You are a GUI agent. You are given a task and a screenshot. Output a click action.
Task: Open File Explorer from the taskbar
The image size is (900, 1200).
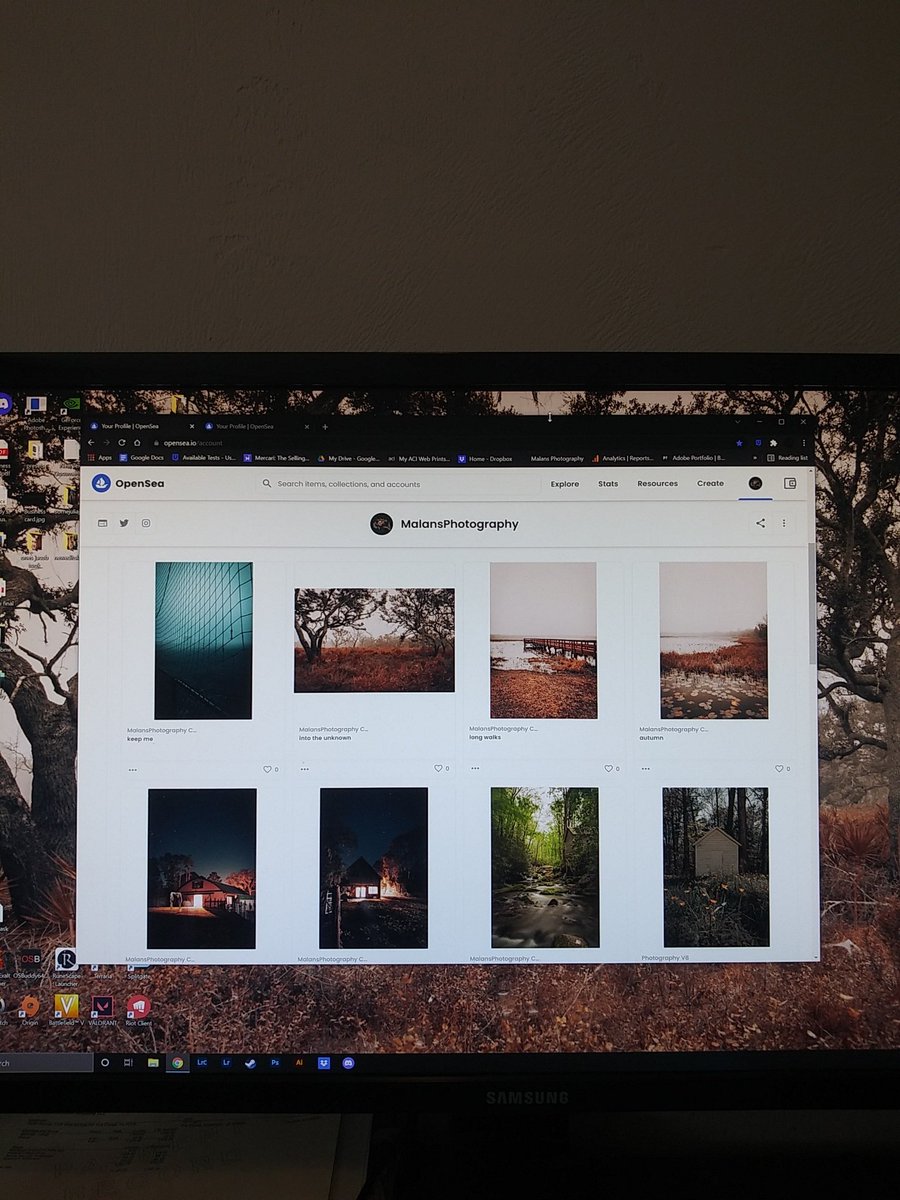pyautogui.click(x=153, y=1063)
